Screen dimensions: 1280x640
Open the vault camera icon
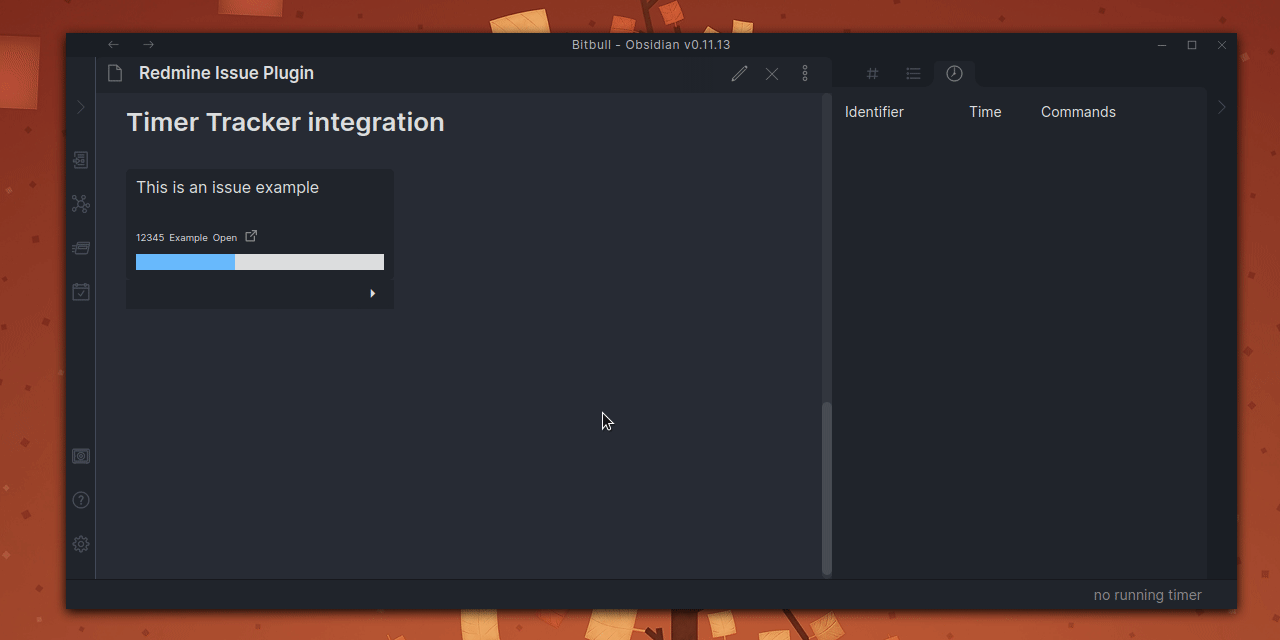[81, 456]
